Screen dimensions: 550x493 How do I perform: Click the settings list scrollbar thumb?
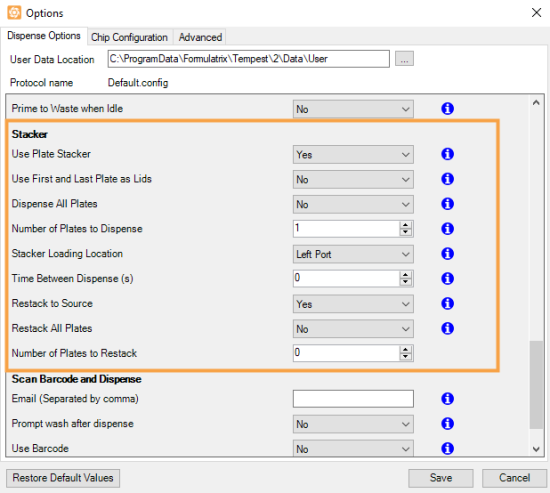point(536,384)
